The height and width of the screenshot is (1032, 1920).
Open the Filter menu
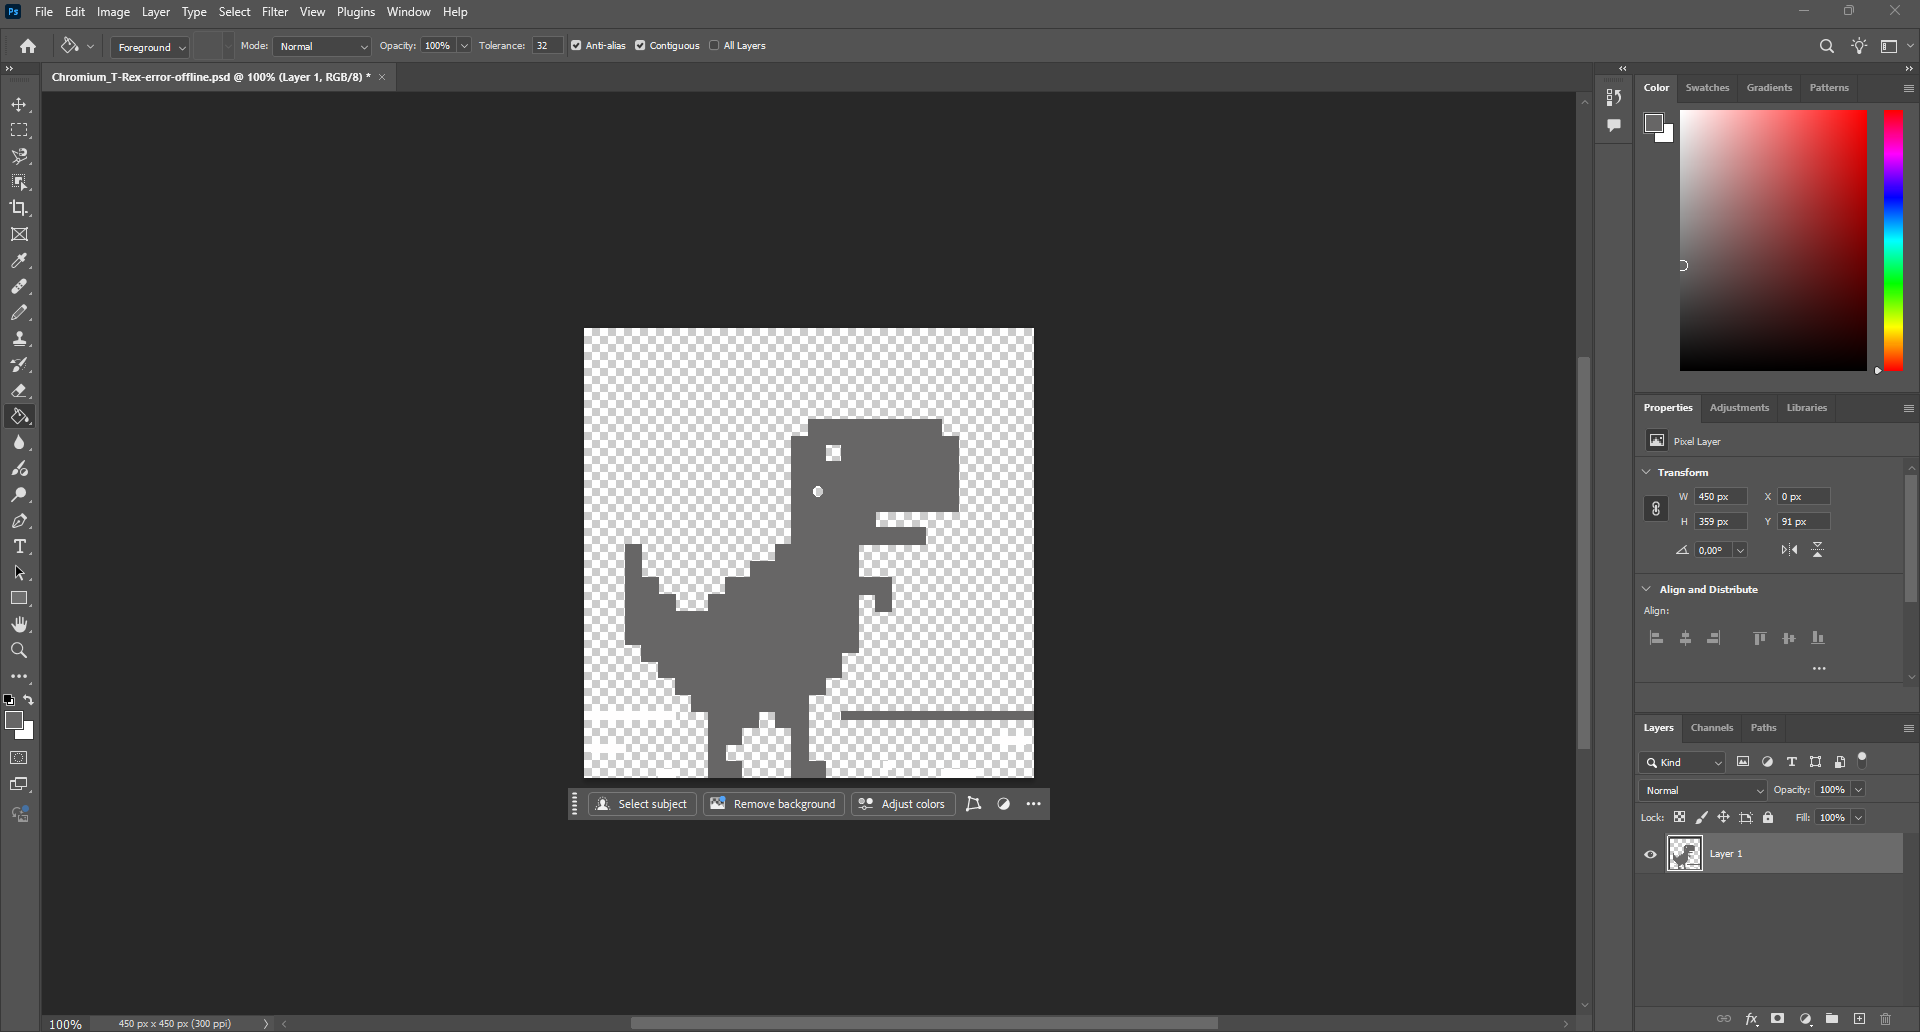(x=275, y=12)
